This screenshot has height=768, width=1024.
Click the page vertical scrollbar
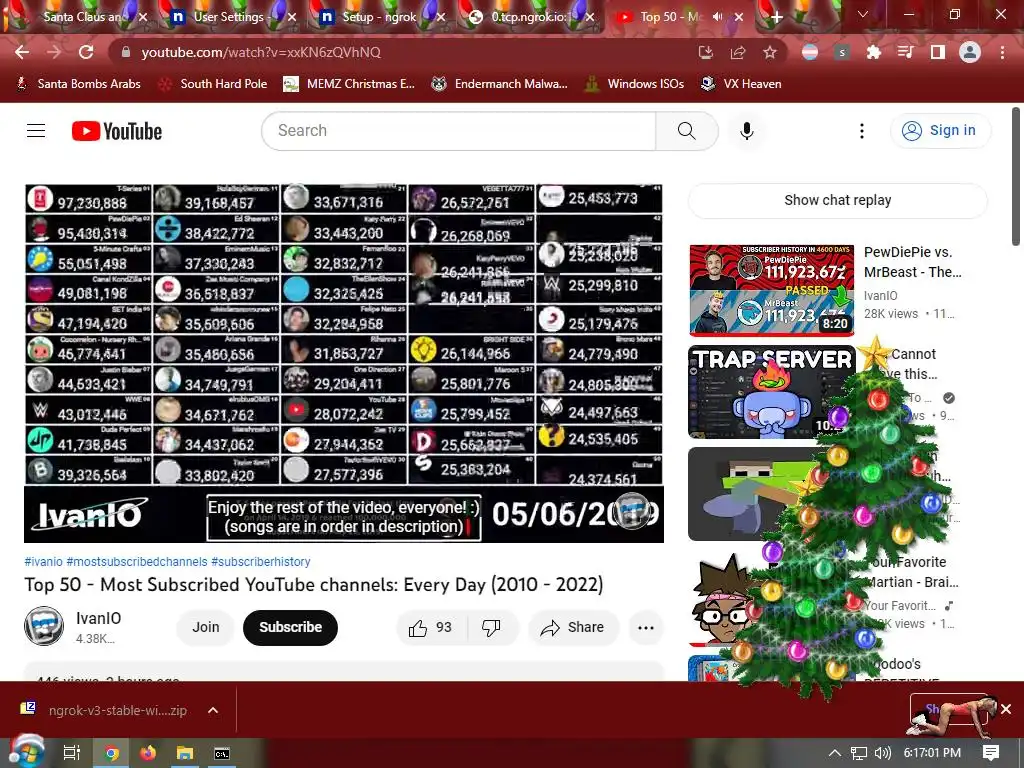pyautogui.click(x=1016, y=176)
